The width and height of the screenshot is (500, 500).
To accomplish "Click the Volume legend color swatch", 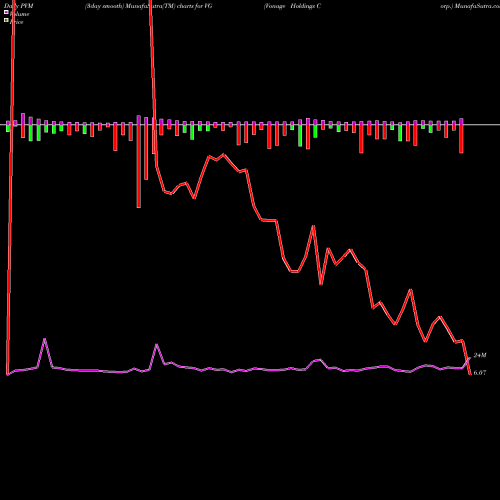I will 6,12.
